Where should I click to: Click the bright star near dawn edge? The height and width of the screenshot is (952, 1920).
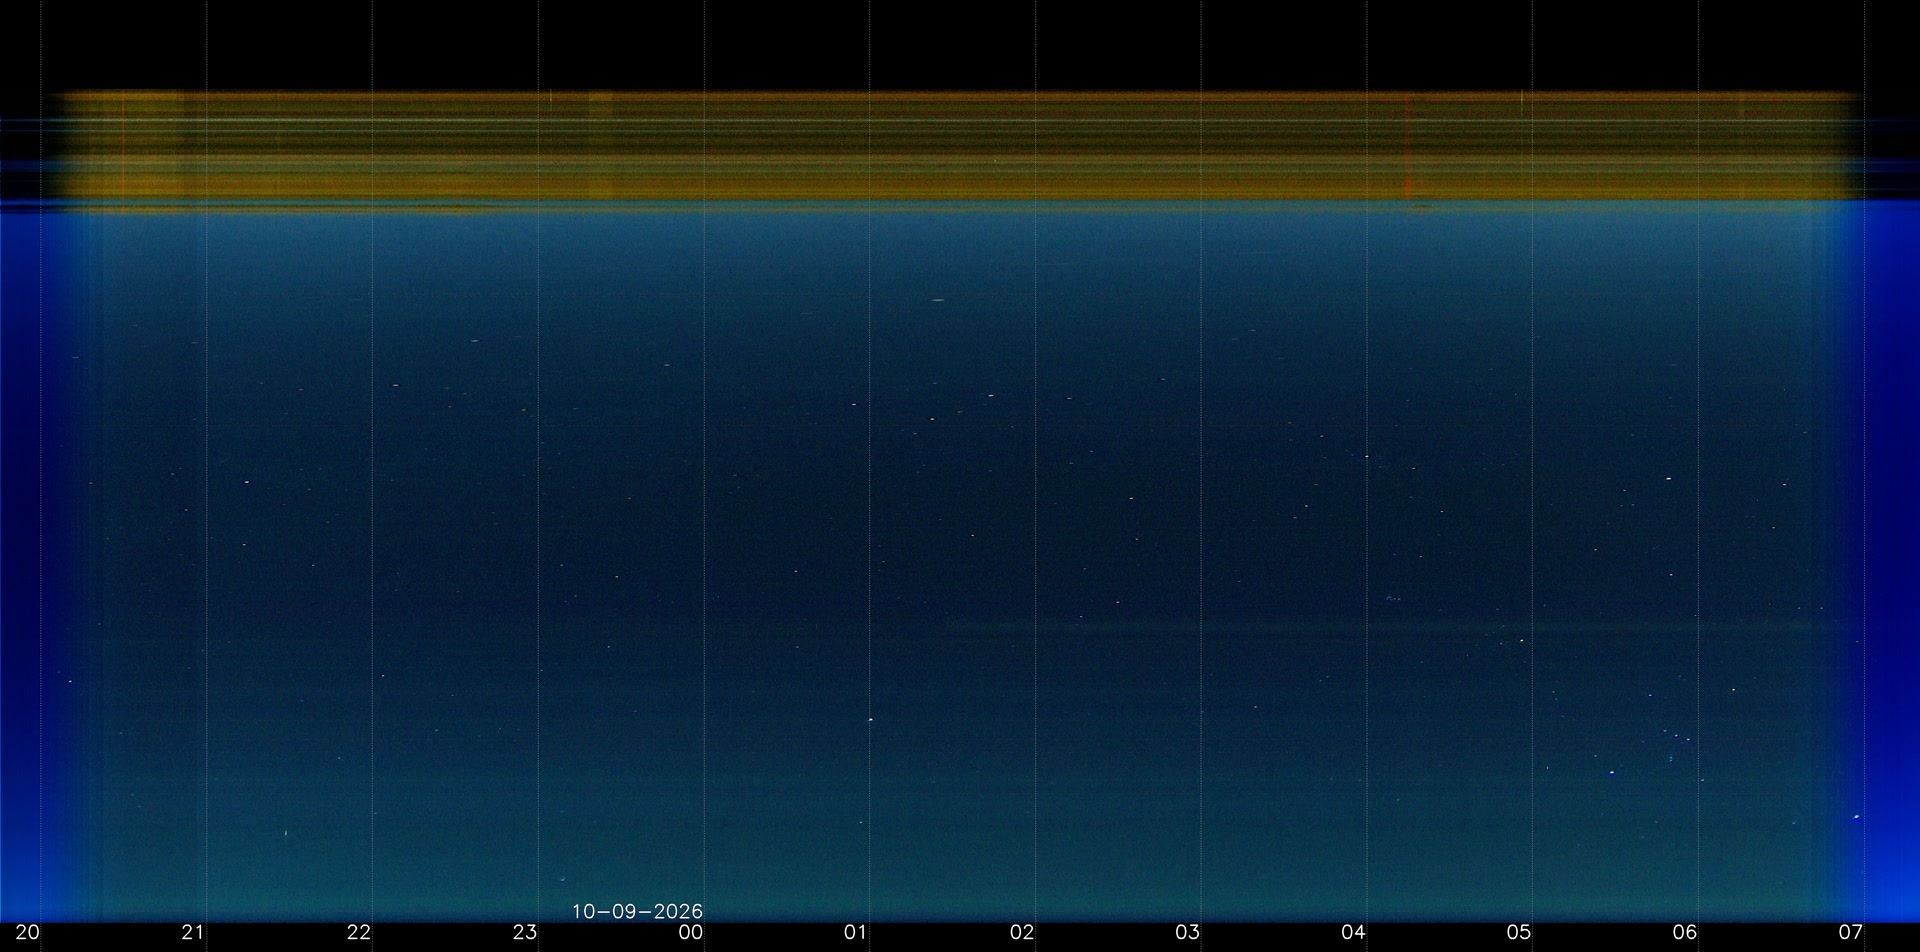pyautogui.click(x=1856, y=817)
